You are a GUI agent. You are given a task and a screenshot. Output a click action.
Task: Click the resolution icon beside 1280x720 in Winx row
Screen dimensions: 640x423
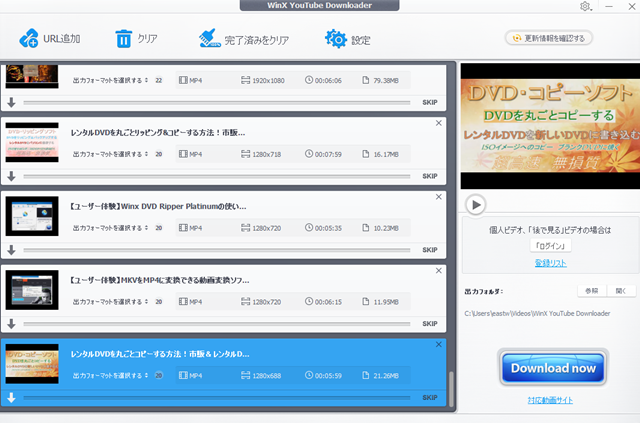pos(245,228)
